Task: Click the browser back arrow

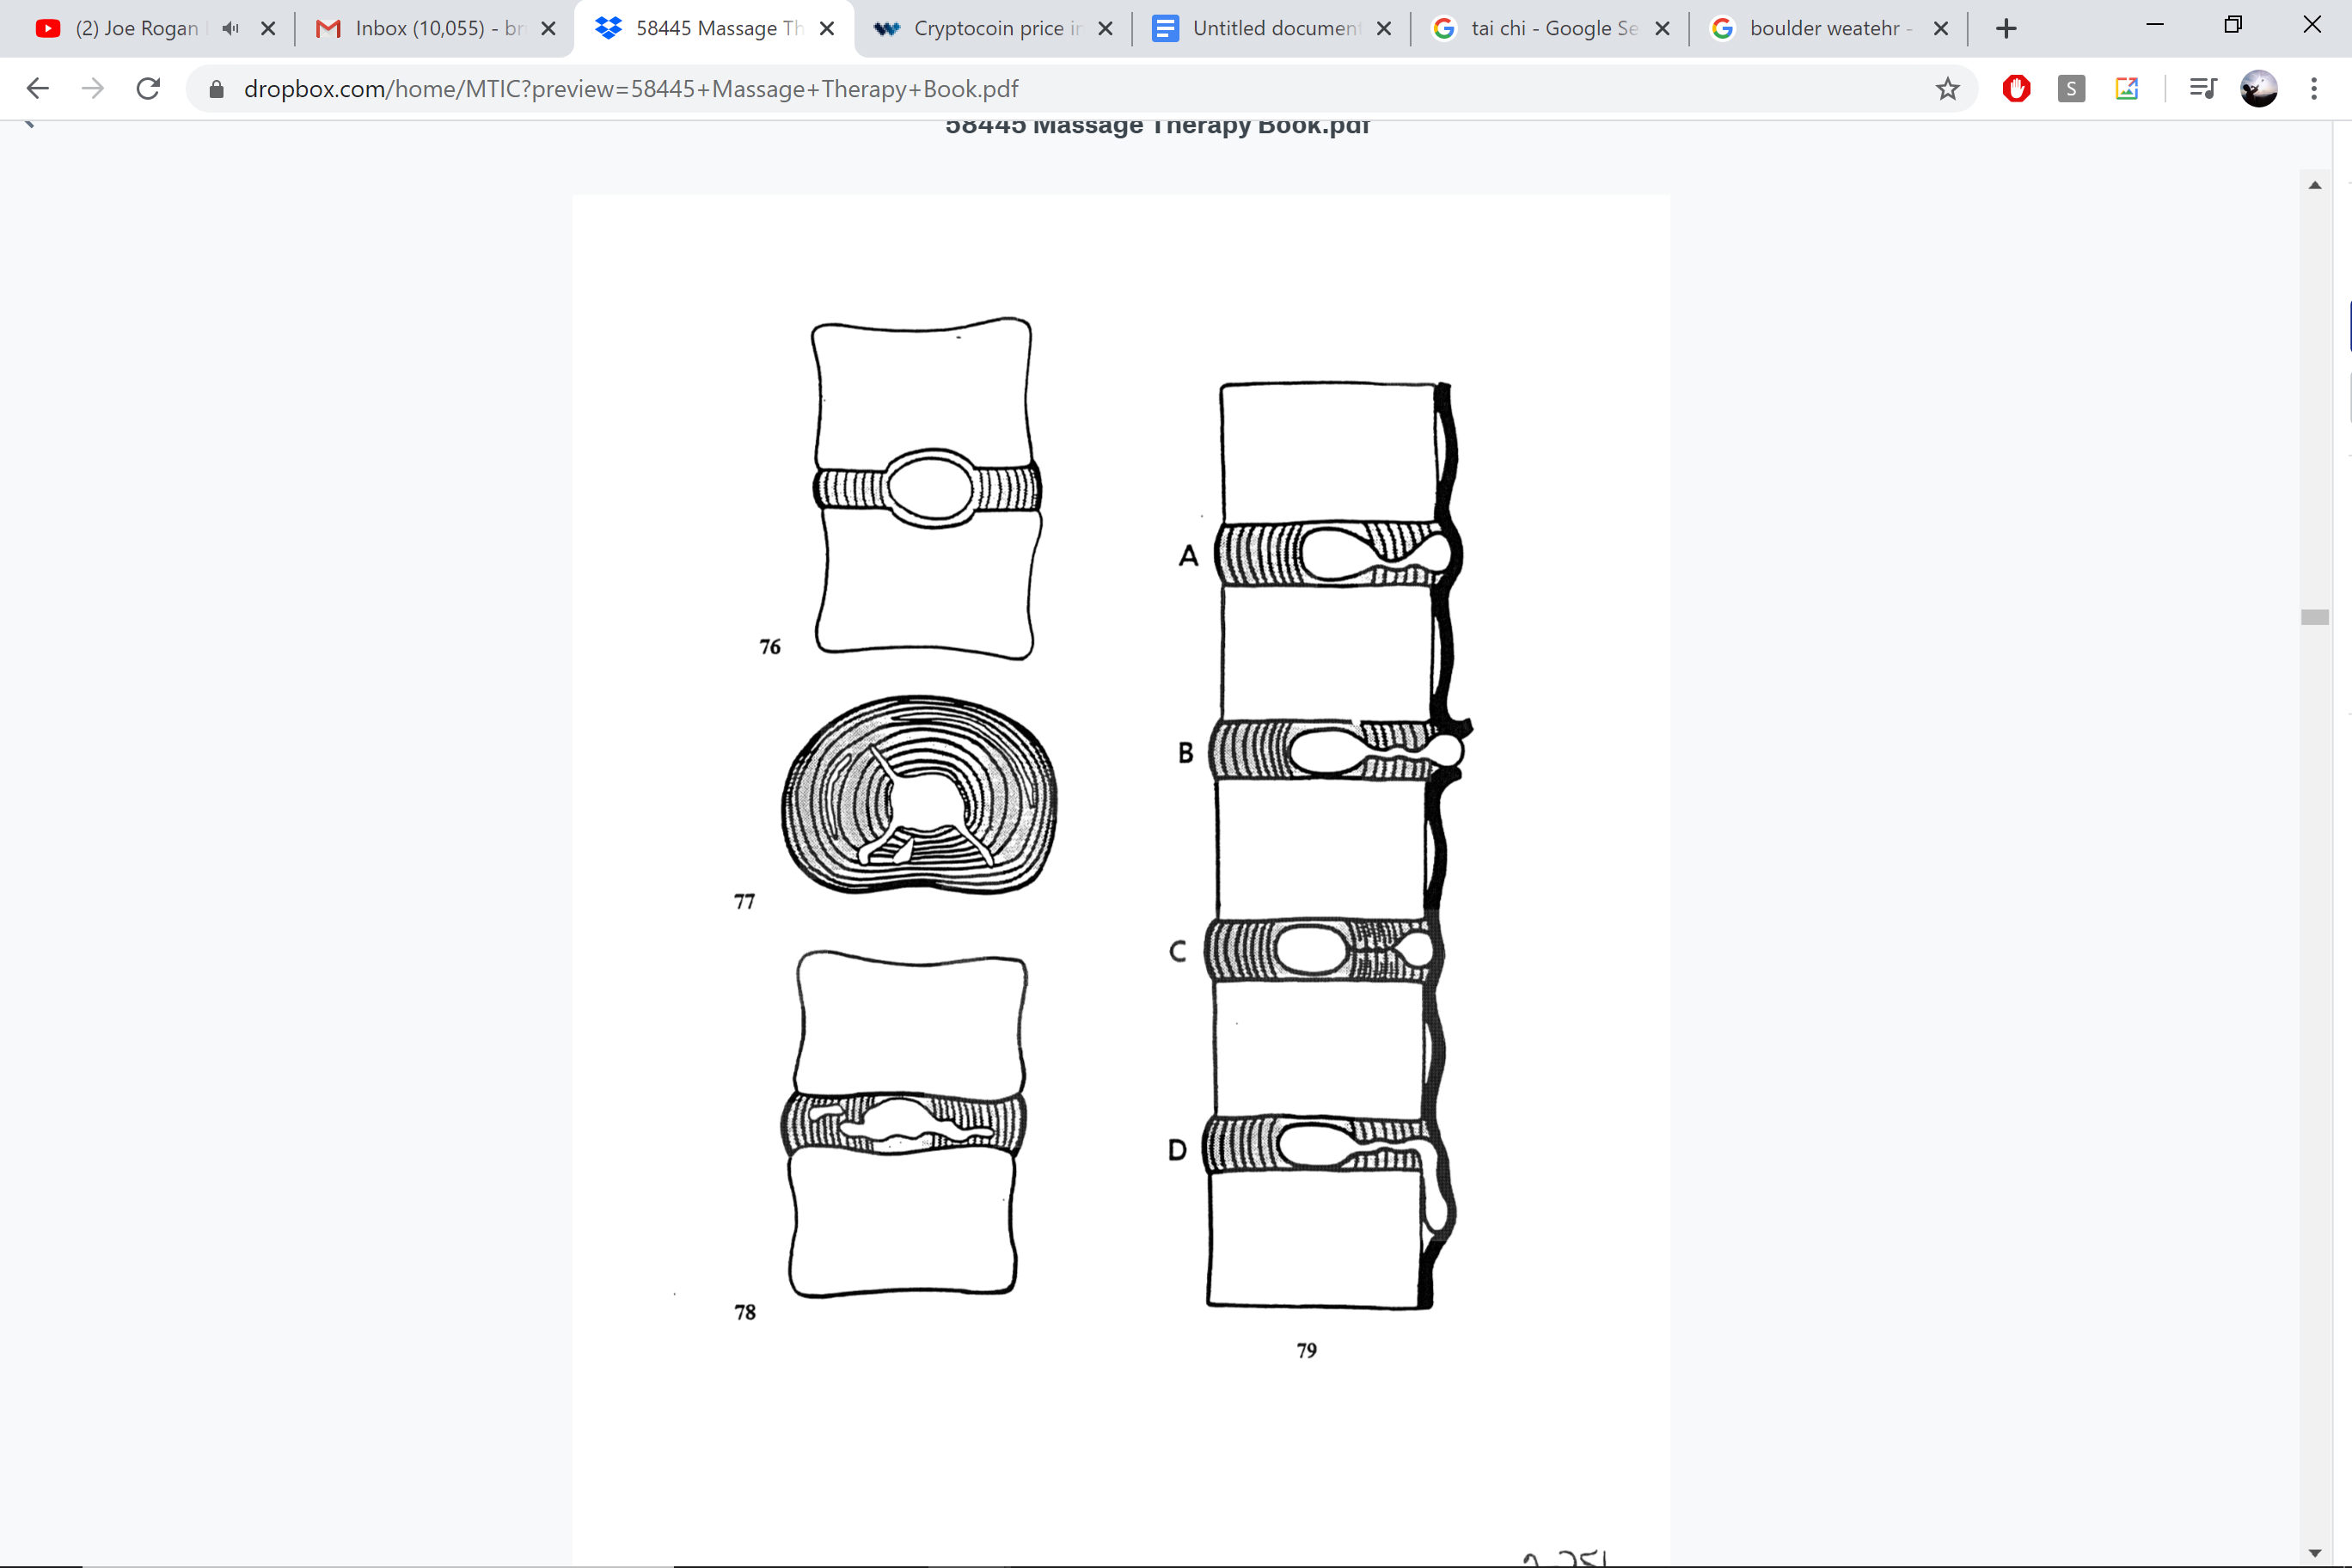Action: tap(38, 89)
